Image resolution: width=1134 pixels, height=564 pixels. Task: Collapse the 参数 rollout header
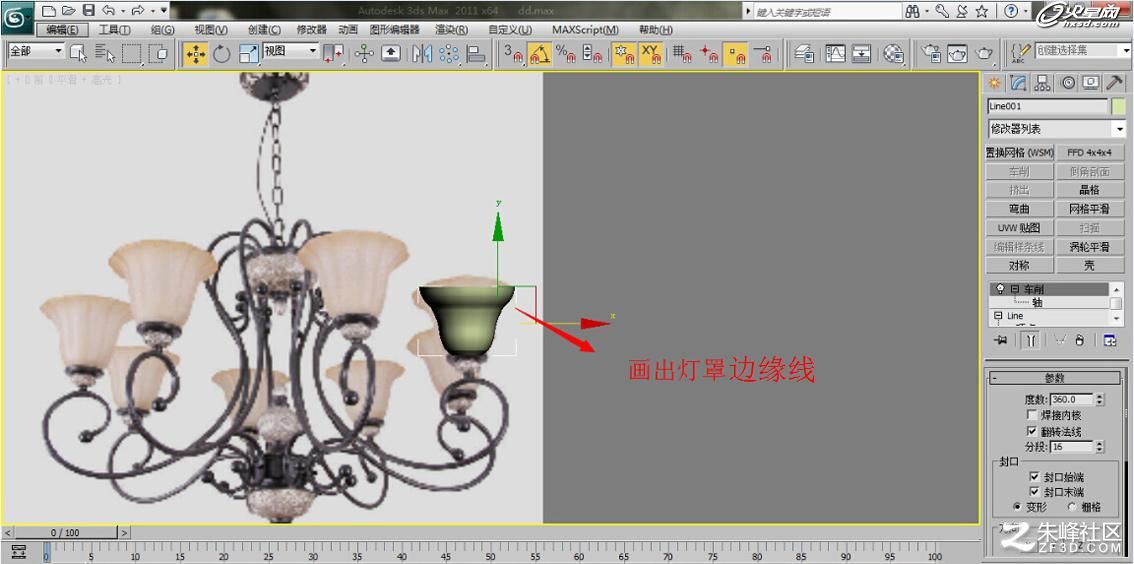1054,378
